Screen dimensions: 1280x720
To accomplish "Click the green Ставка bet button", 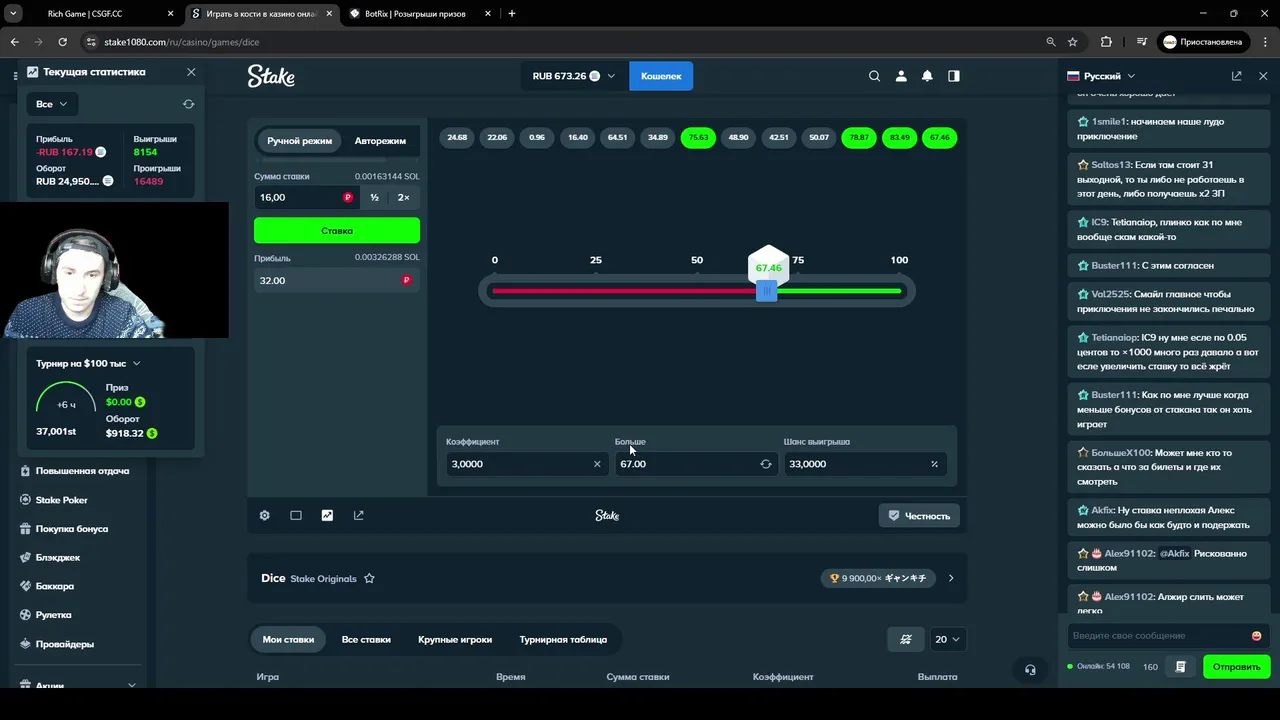I will click(337, 230).
